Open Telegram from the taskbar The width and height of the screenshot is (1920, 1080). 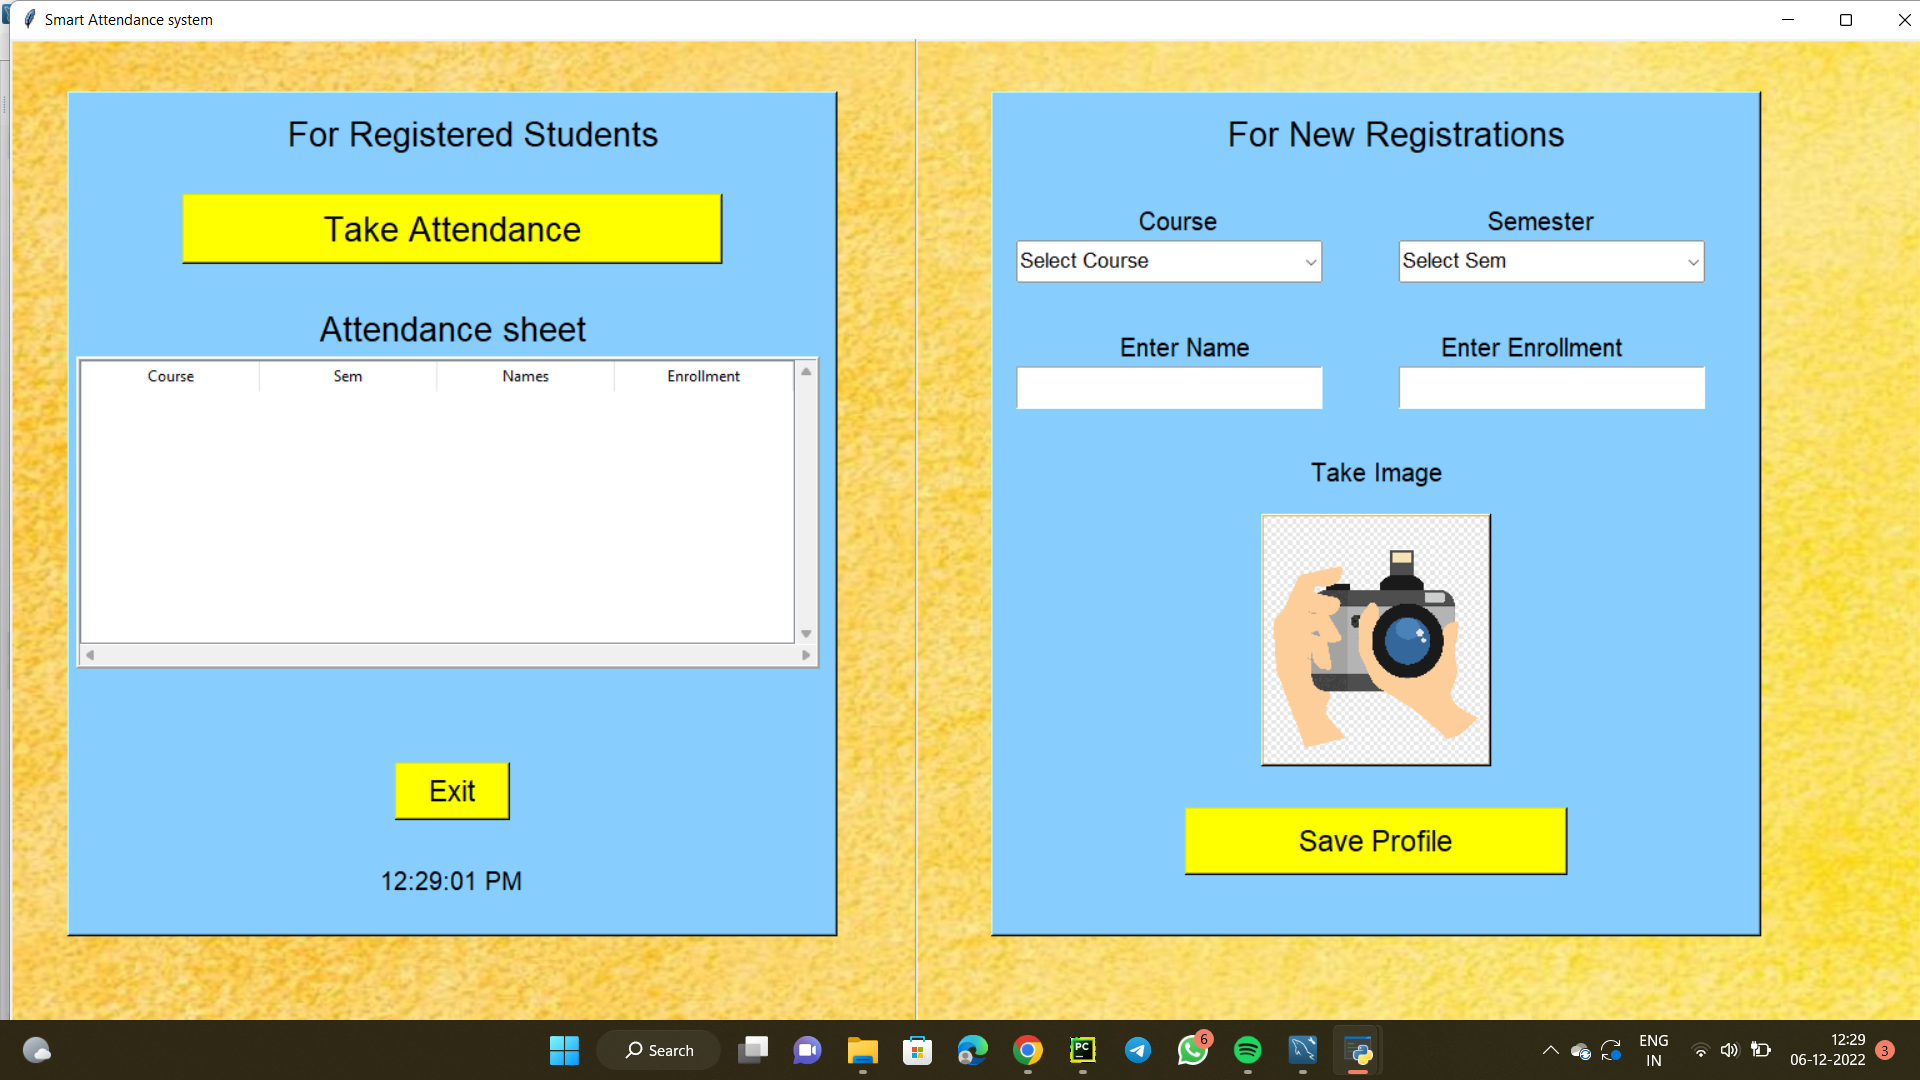(x=1138, y=1050)
